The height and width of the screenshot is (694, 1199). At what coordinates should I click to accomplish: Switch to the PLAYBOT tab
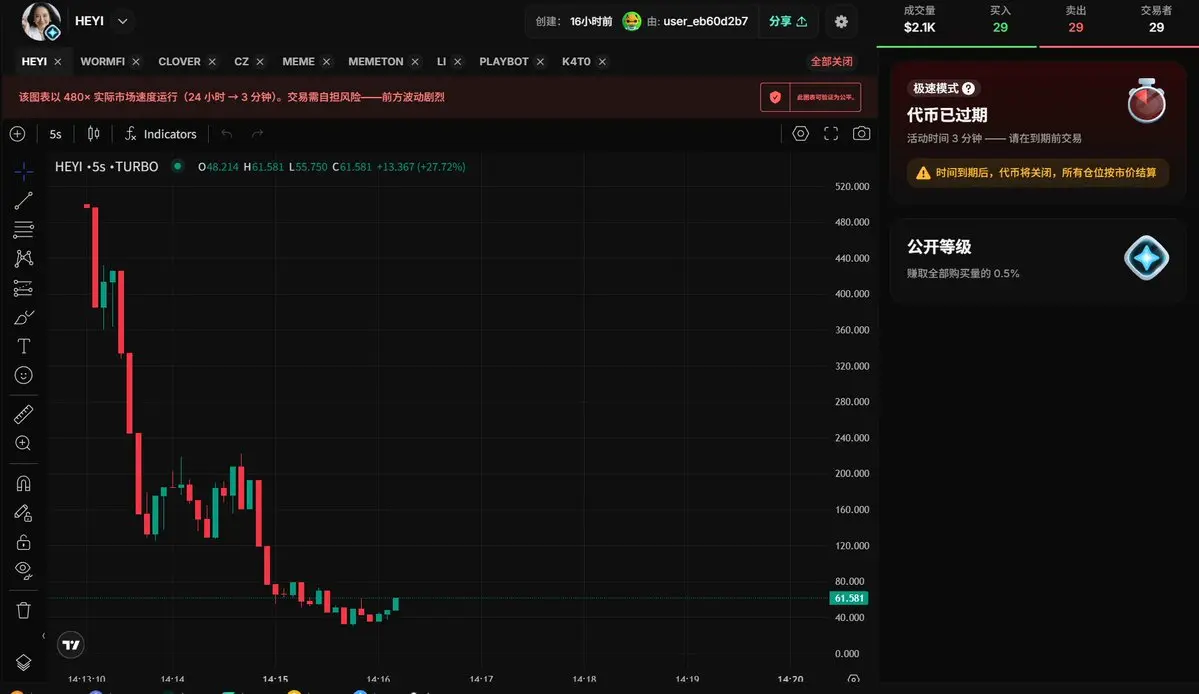click(x=504, y=61)
